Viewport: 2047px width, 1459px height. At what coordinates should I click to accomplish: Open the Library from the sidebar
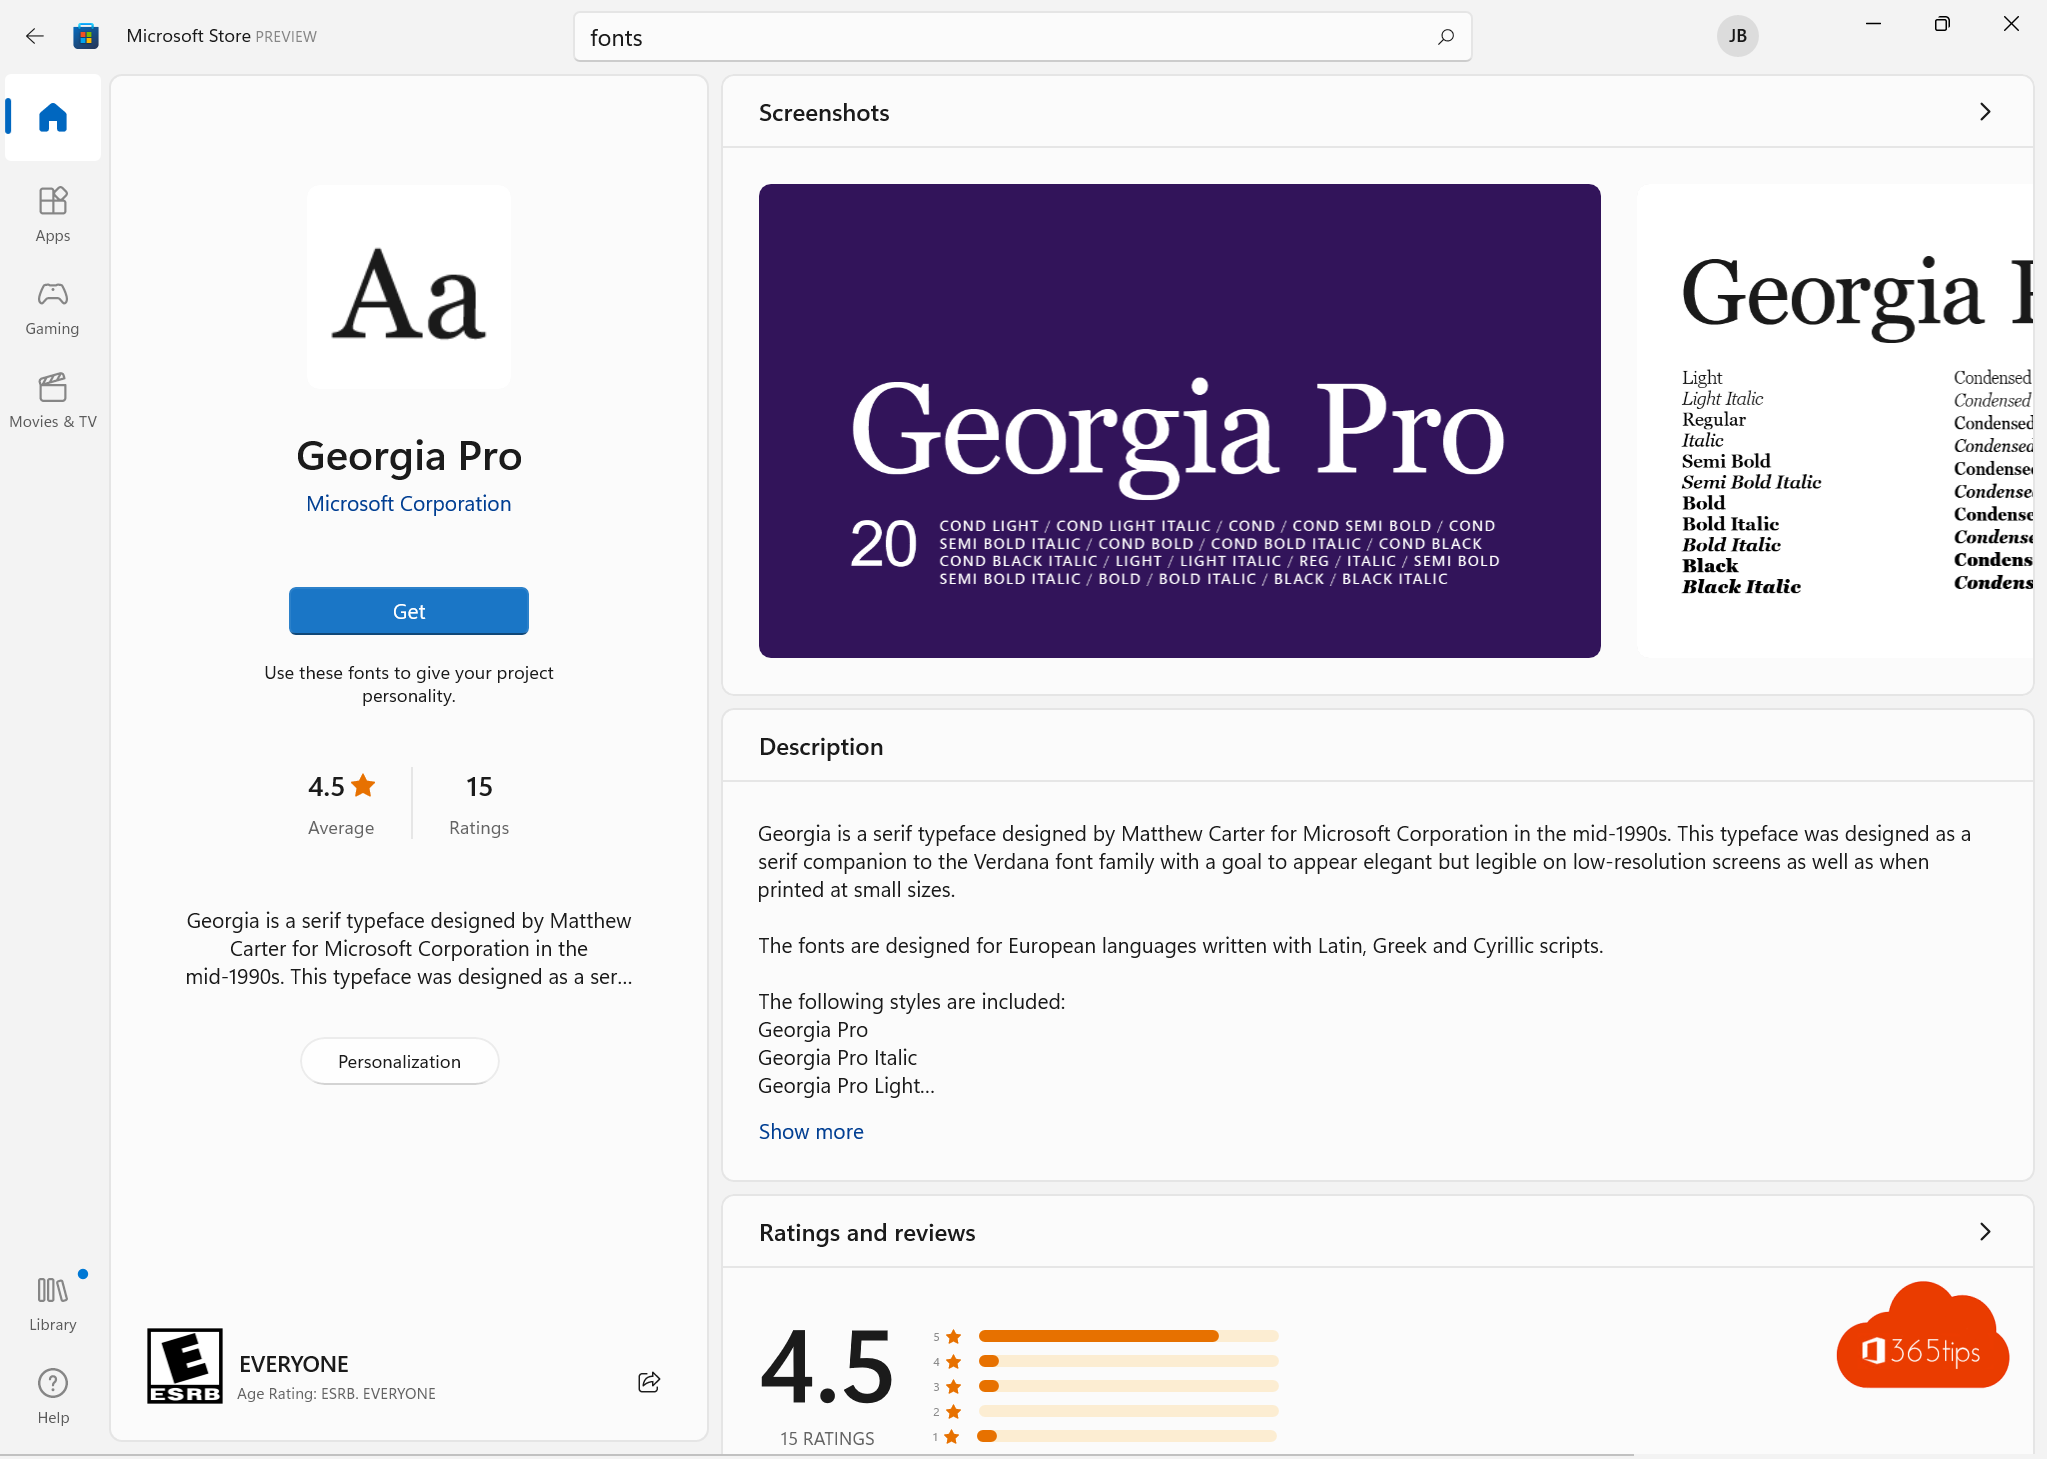point(52,1299)
